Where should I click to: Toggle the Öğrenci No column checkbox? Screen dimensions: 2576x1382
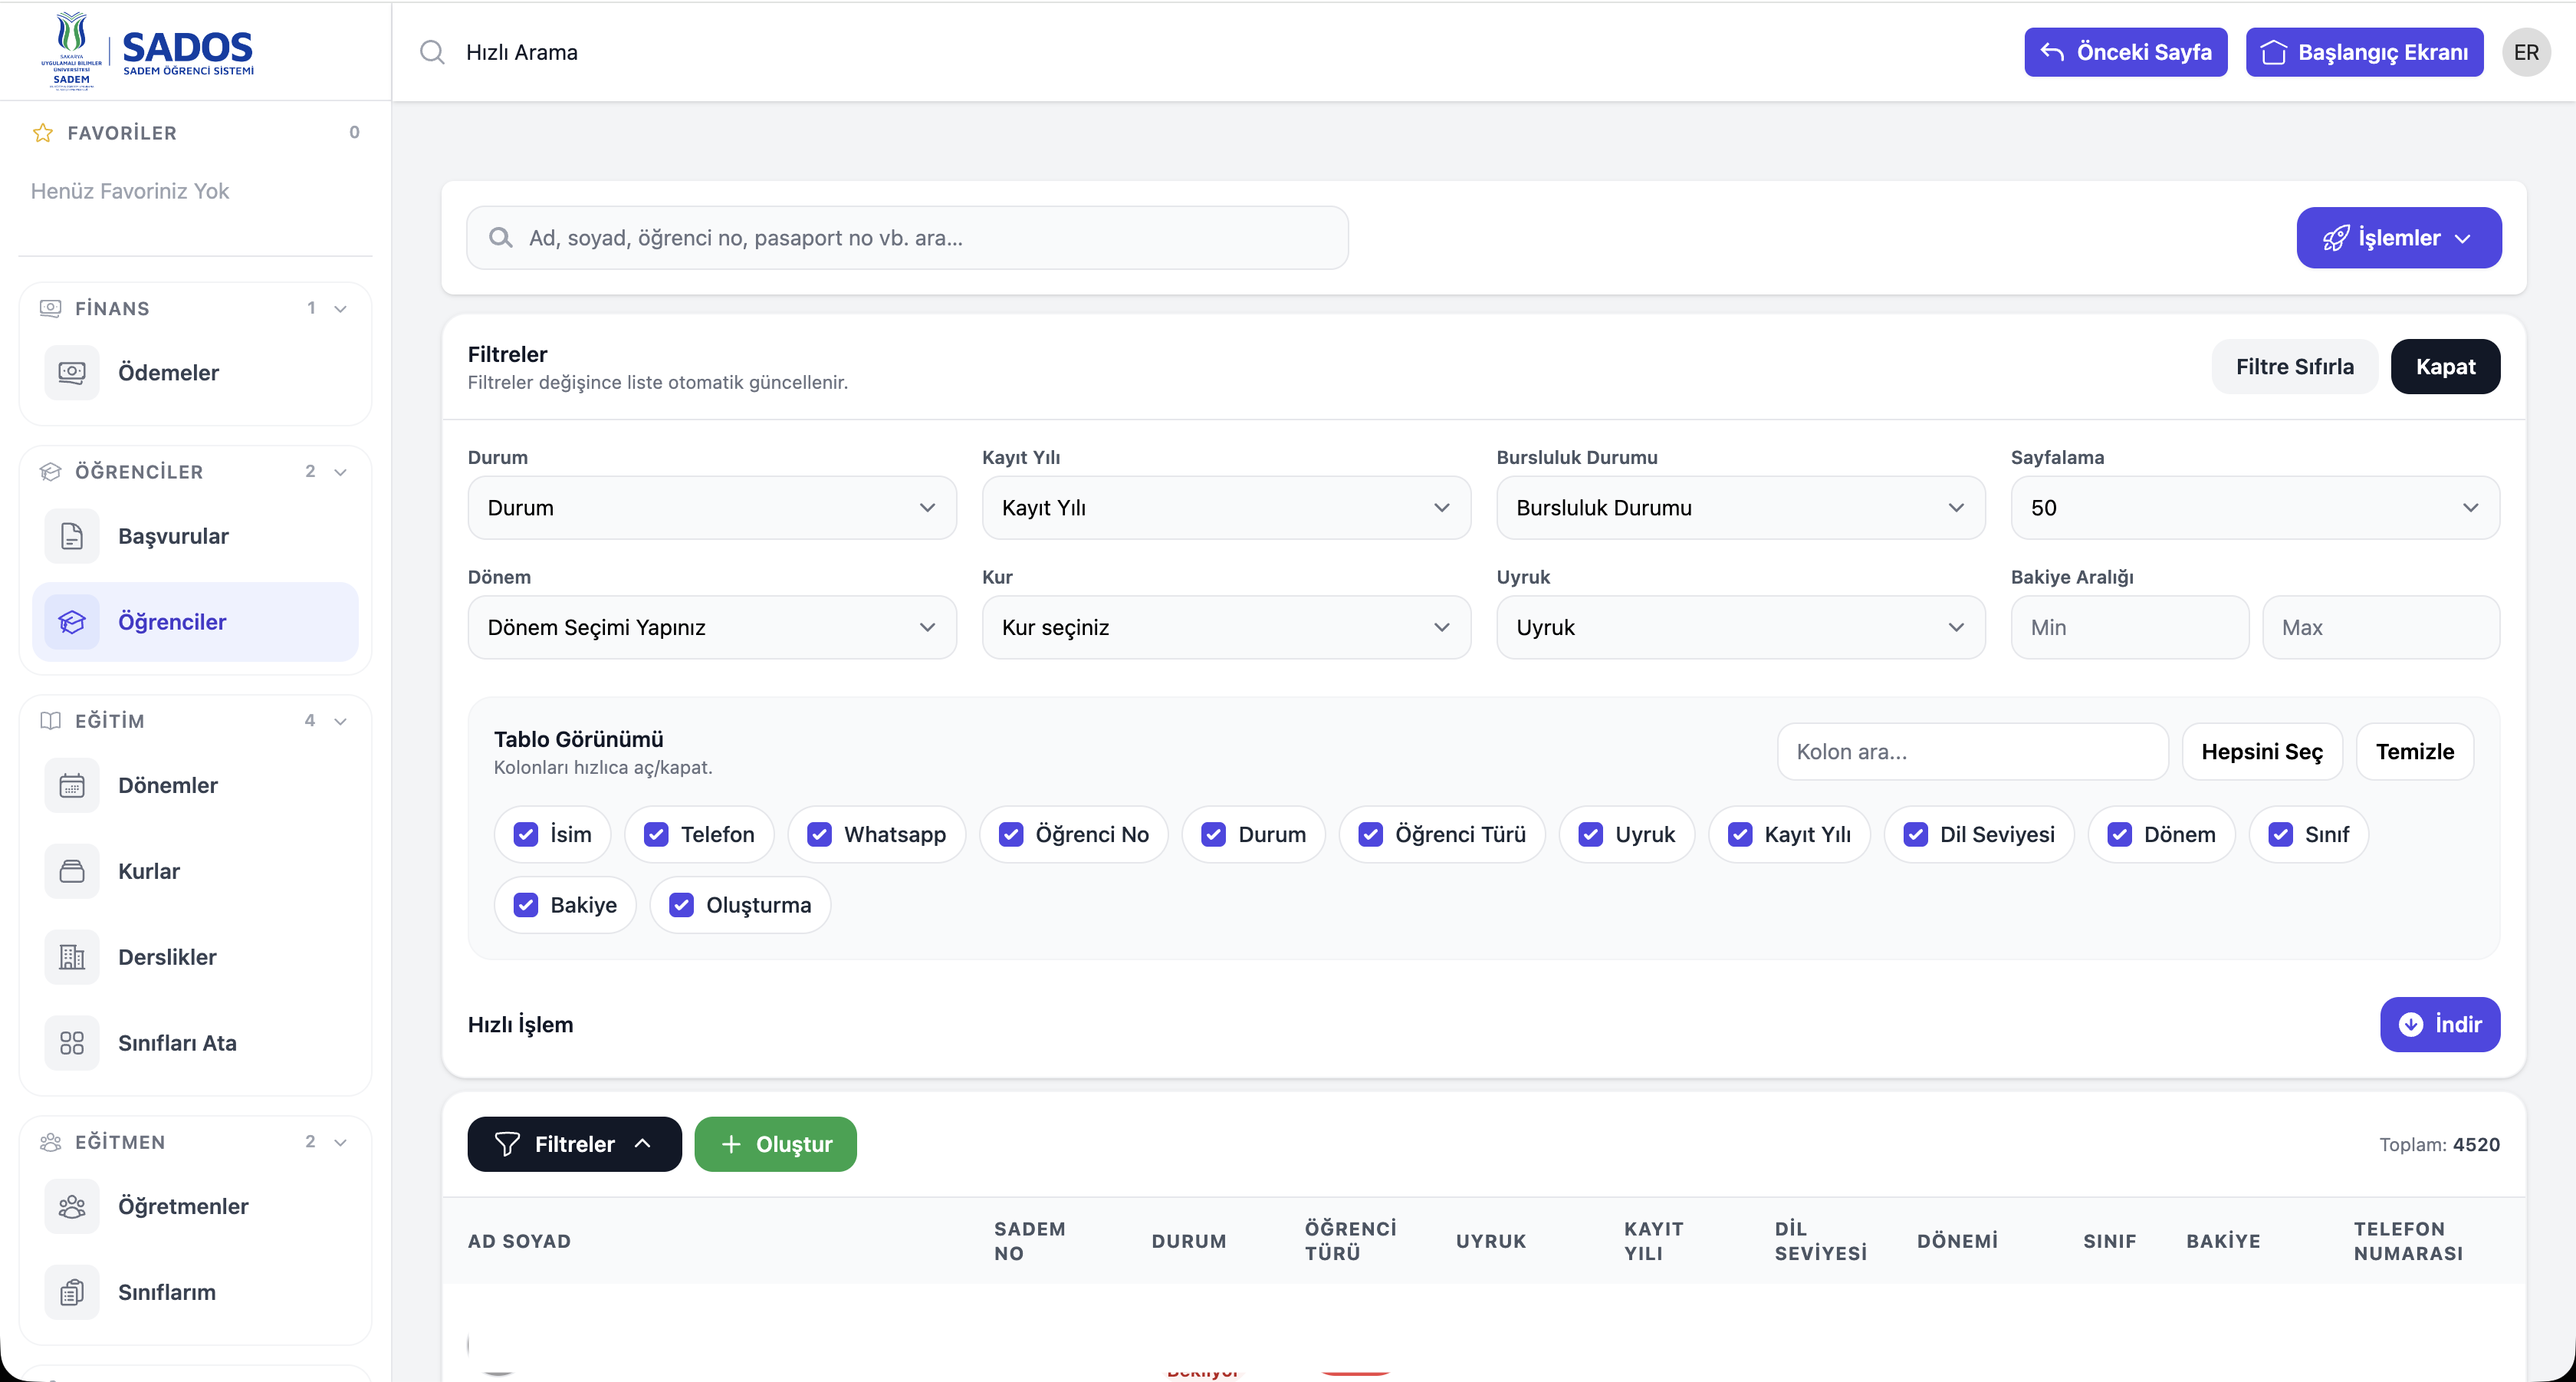click(1011, 834)
